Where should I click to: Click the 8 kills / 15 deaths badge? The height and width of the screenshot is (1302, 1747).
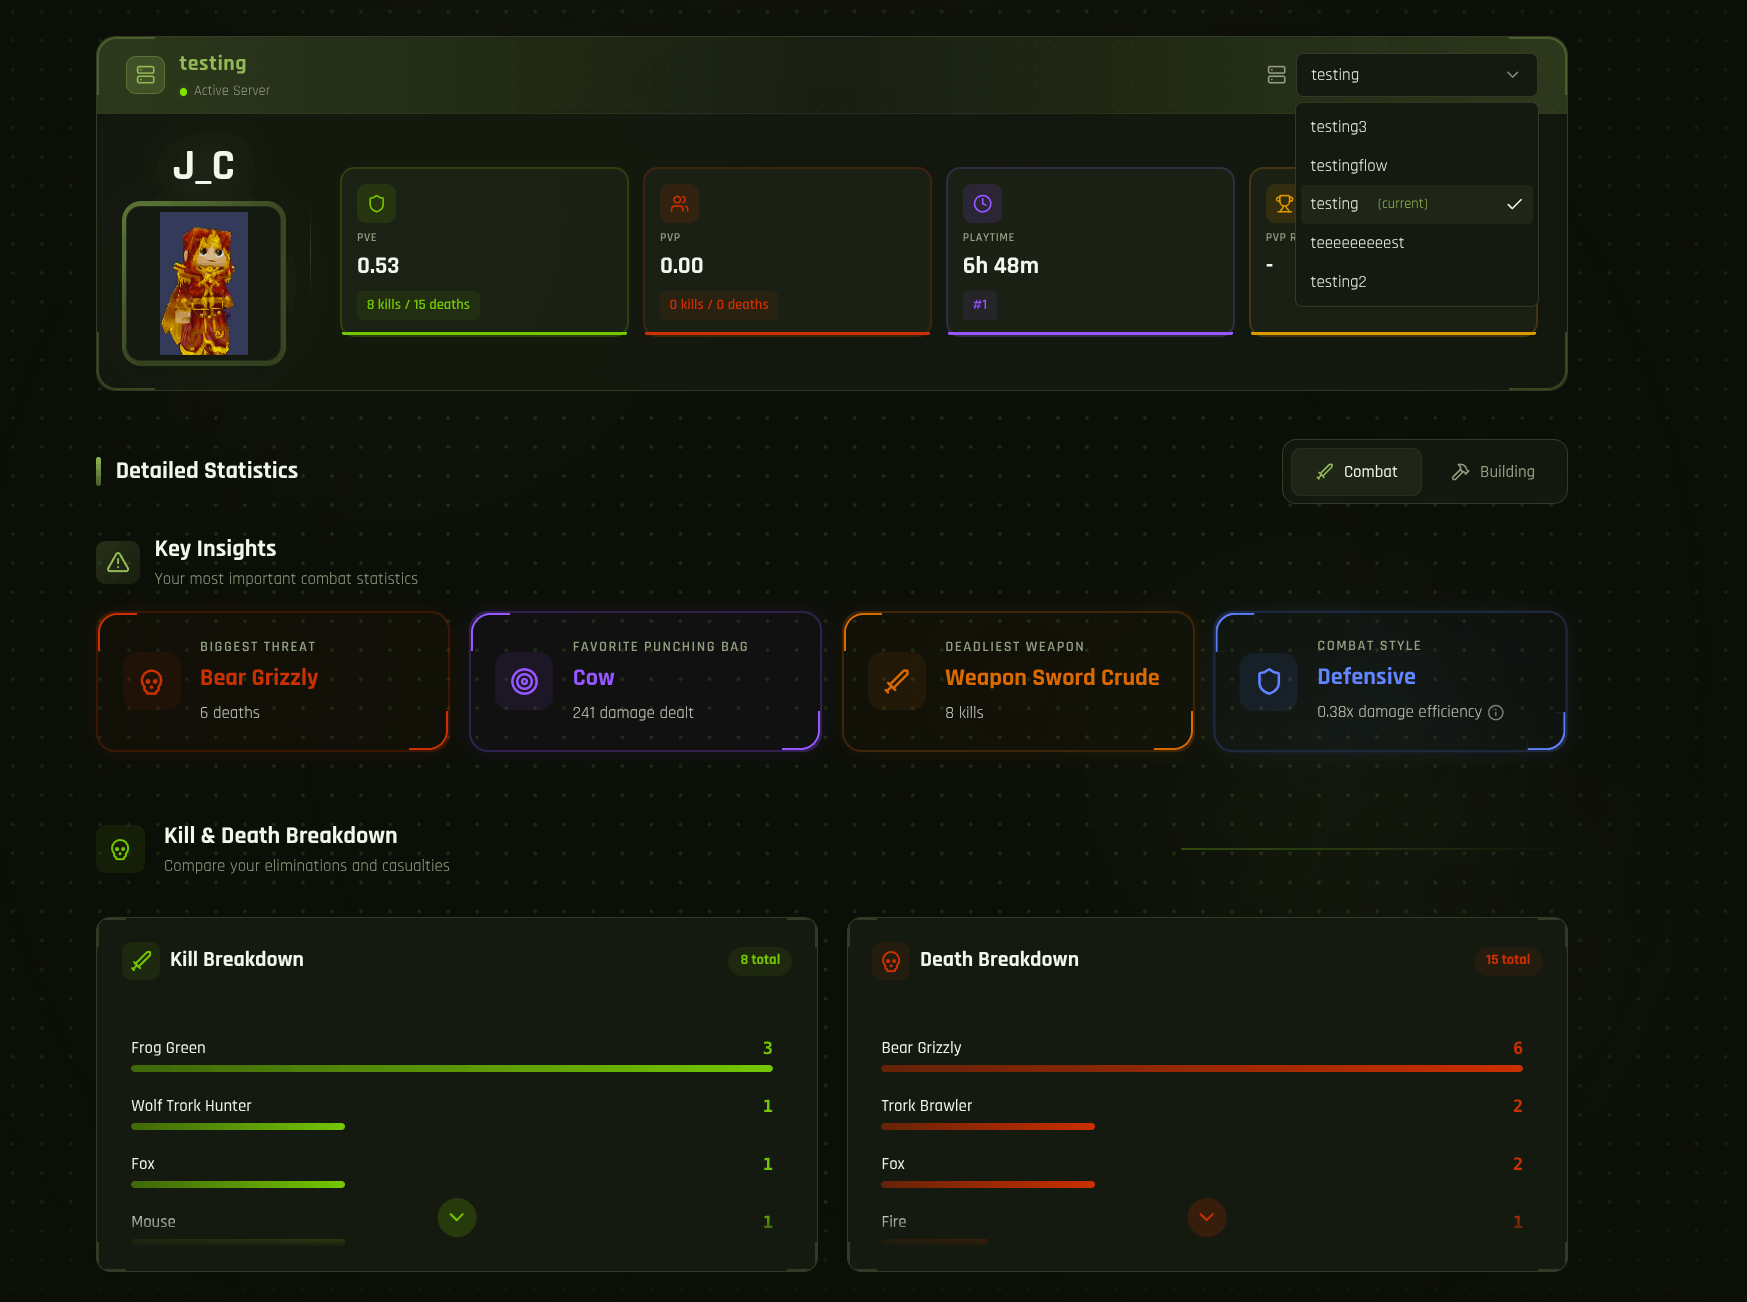(418, 305)
